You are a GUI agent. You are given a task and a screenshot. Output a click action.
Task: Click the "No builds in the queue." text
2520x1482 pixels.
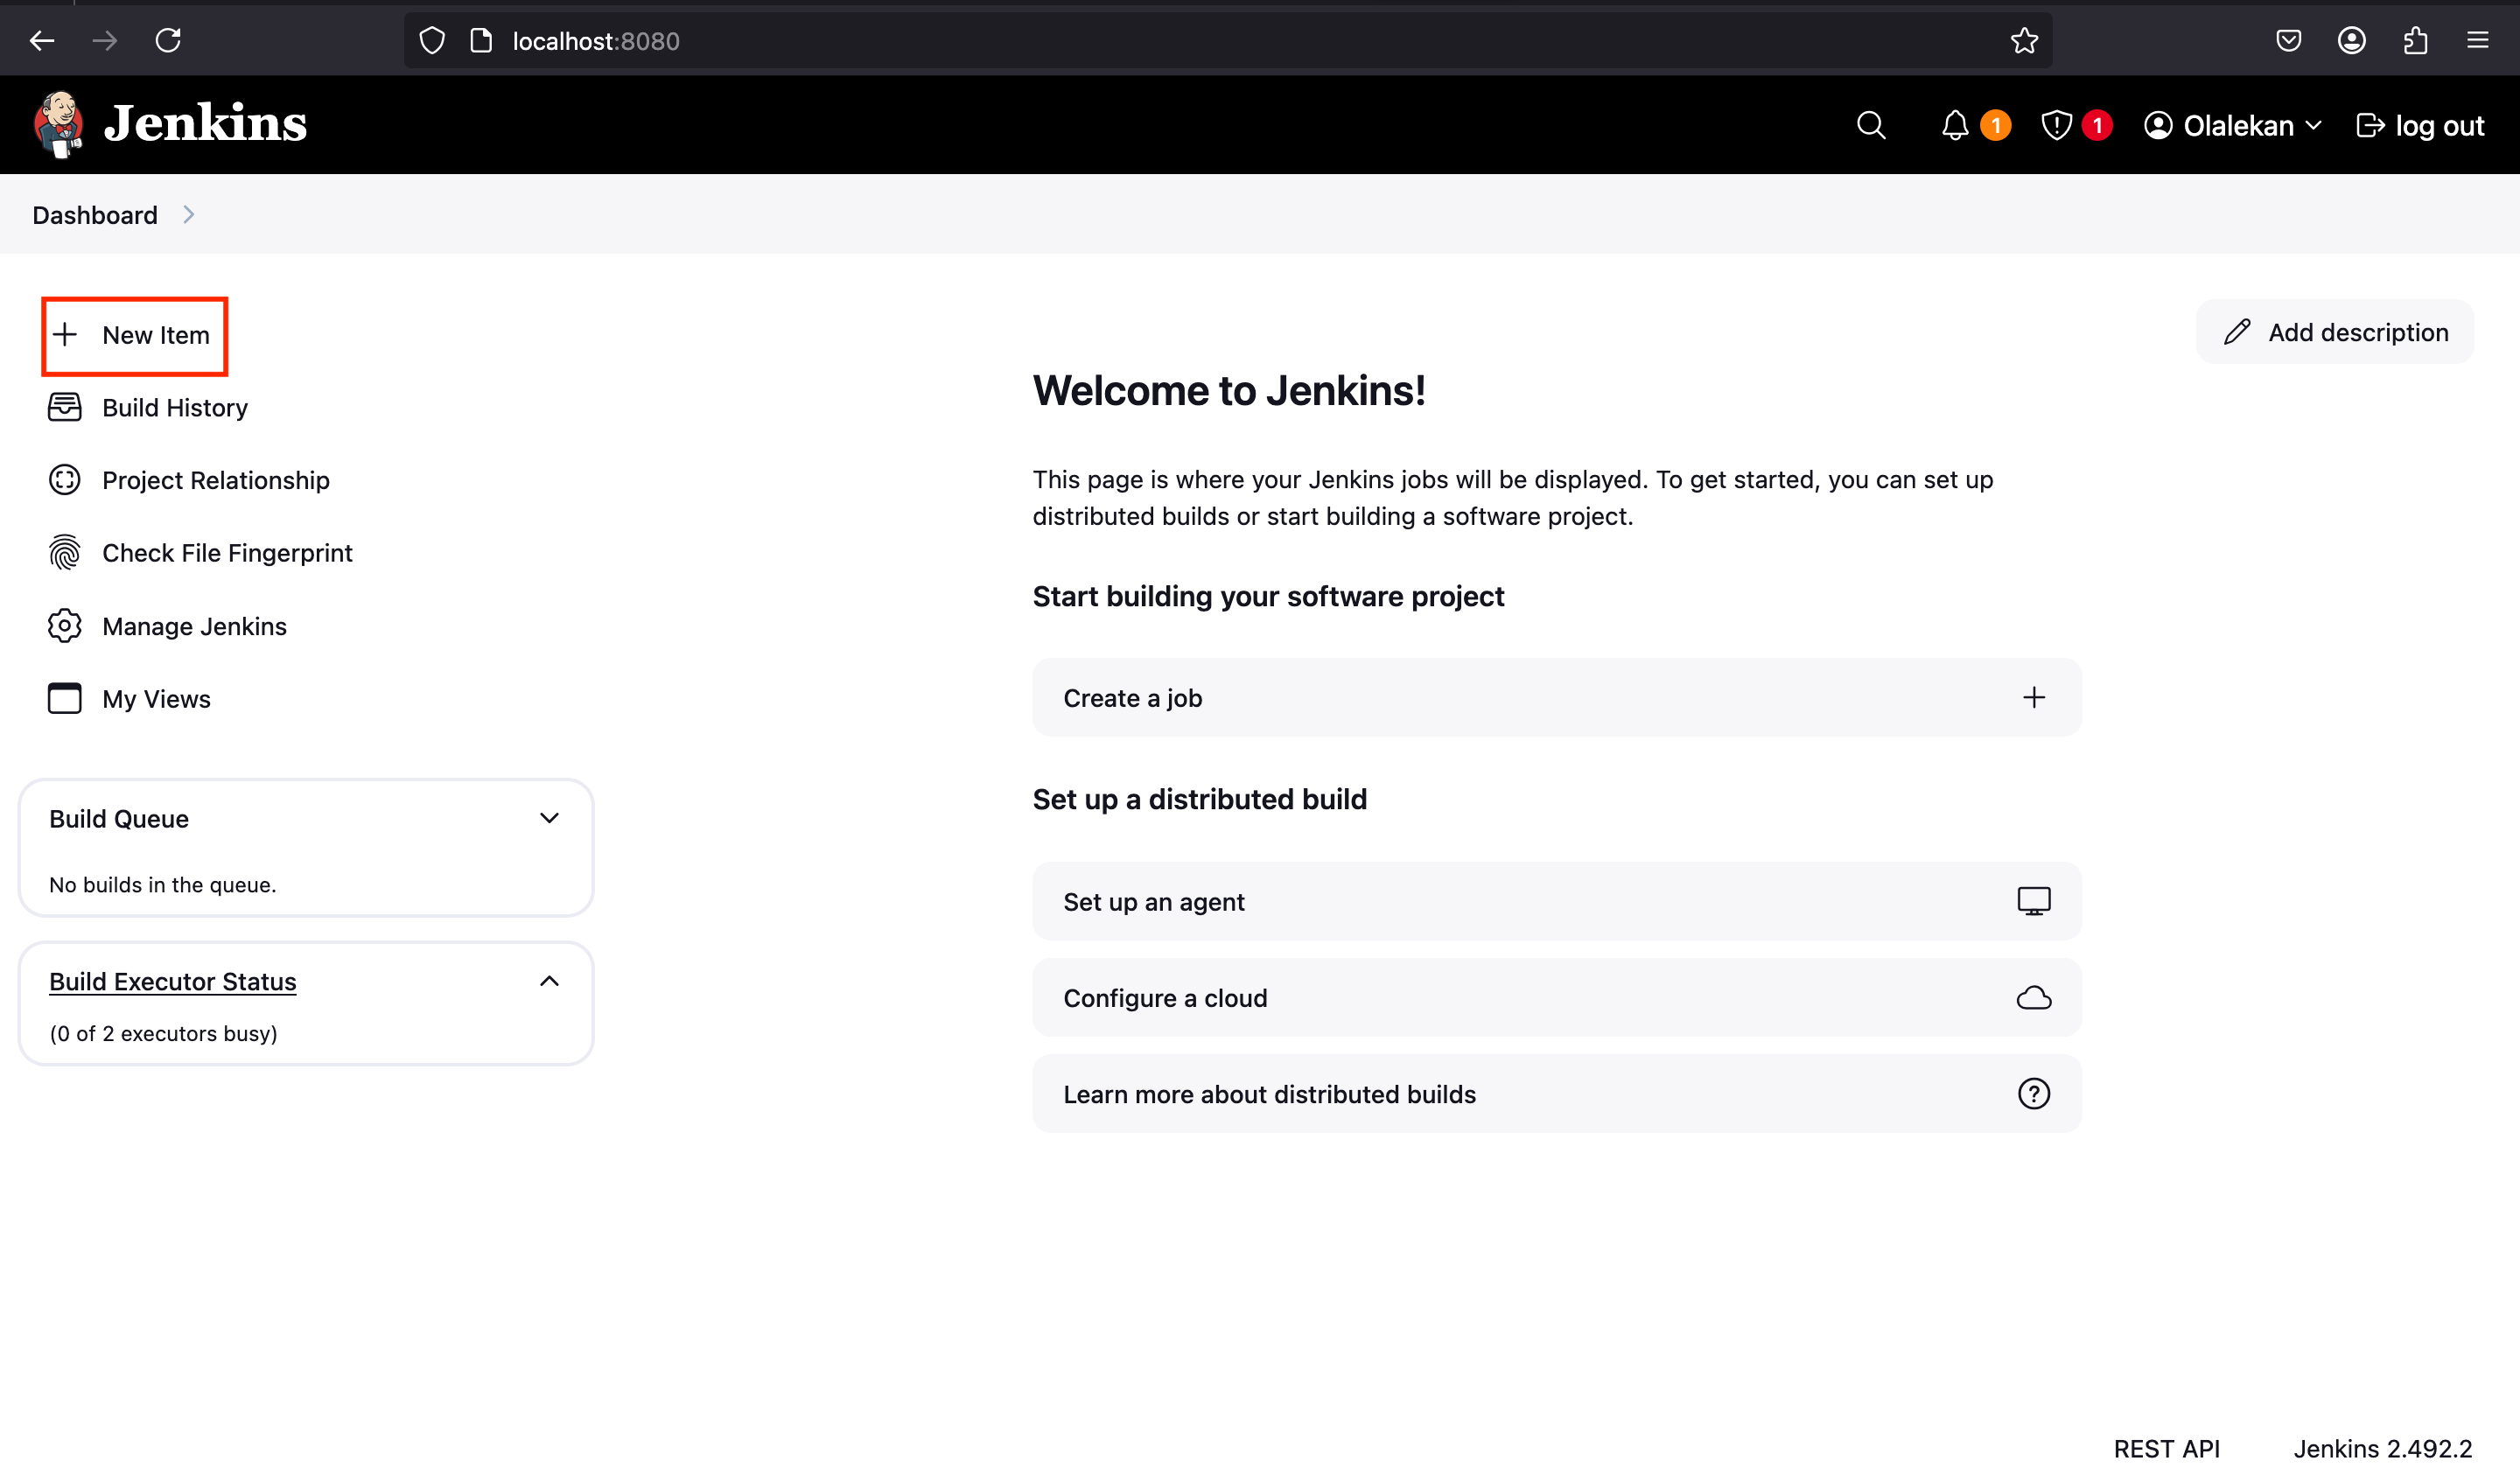[x=163, y=885]
